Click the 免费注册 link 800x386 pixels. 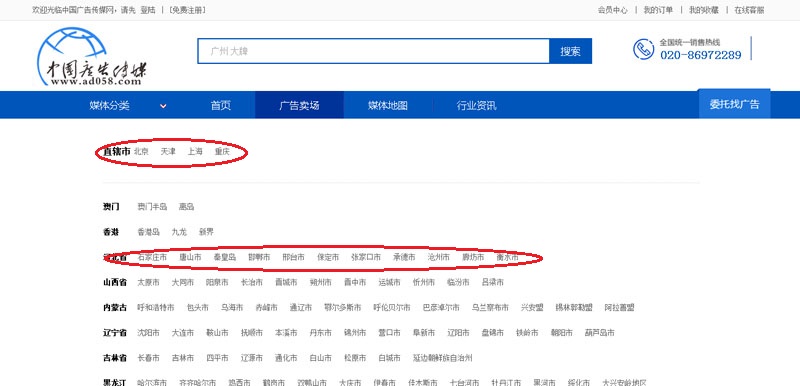tap(187, 10)
